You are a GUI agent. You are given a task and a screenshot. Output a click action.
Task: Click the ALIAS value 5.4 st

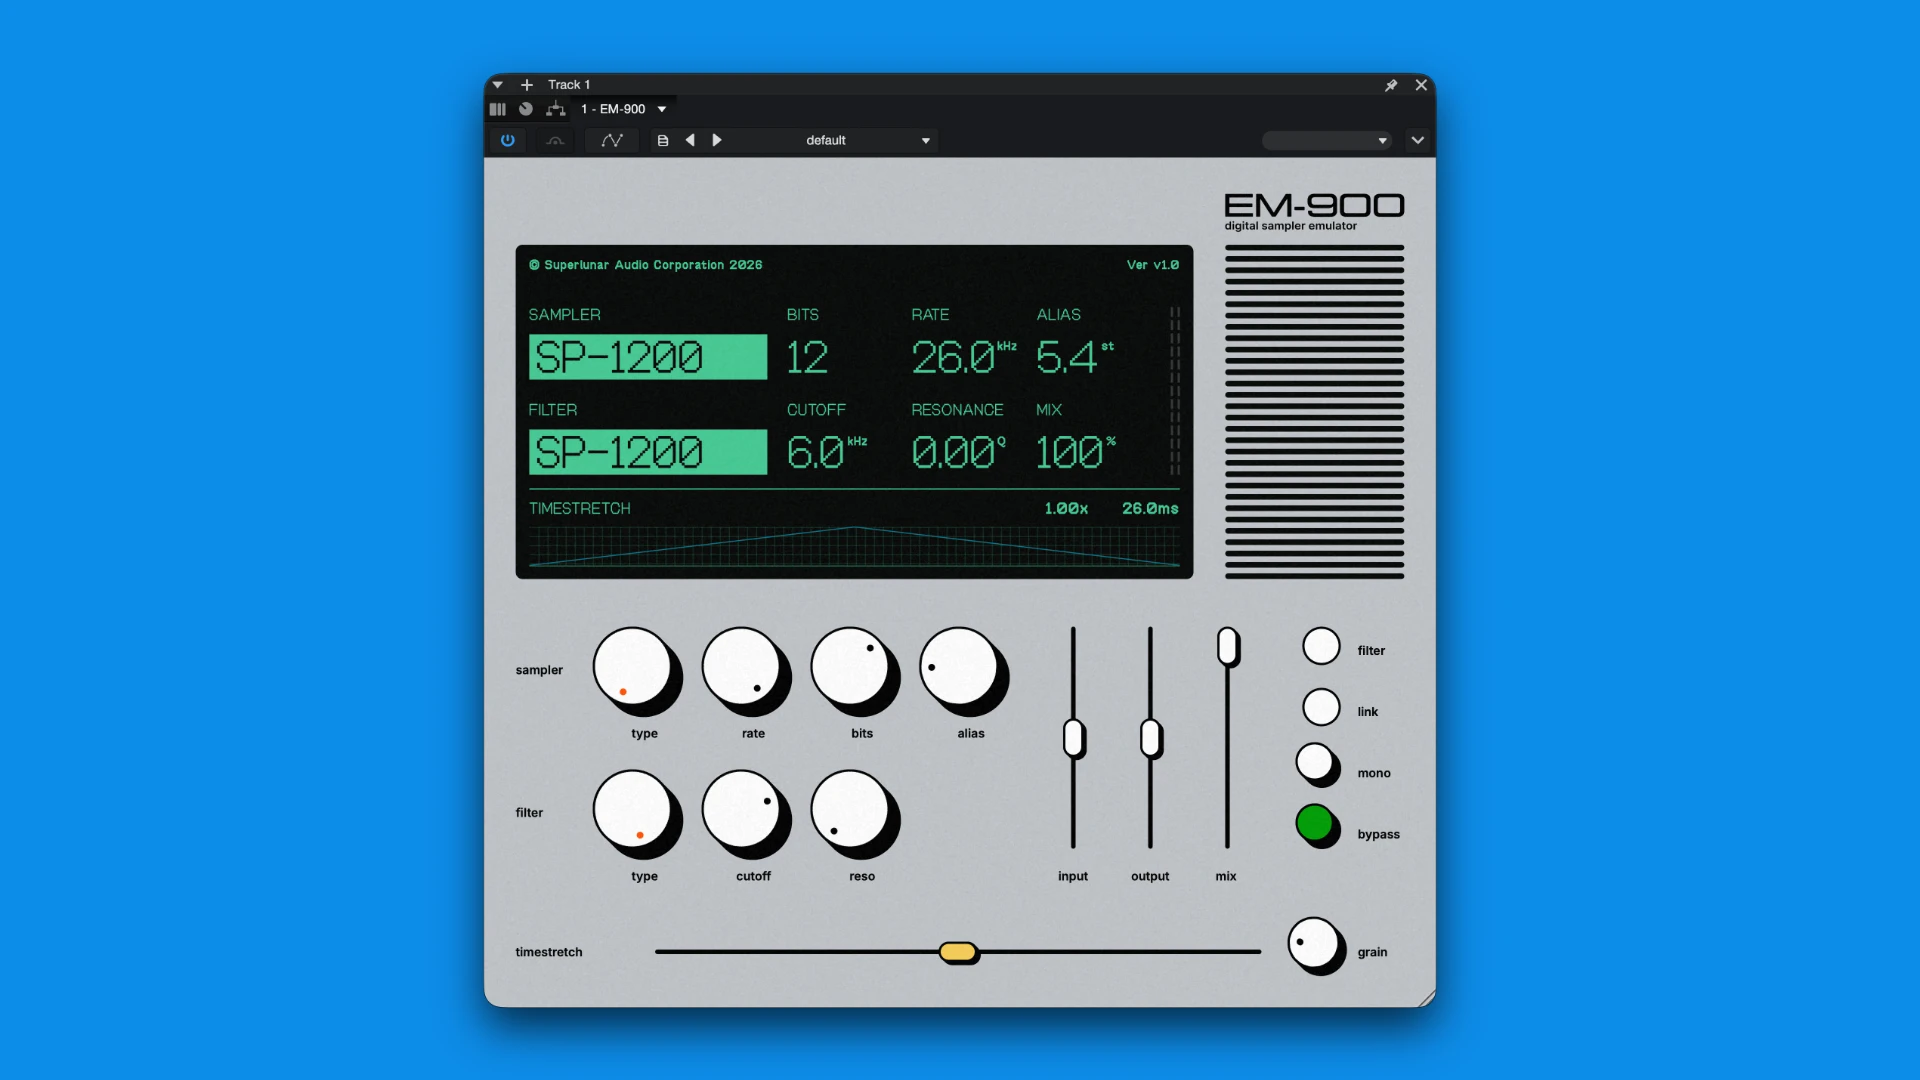pos(1075,357)
